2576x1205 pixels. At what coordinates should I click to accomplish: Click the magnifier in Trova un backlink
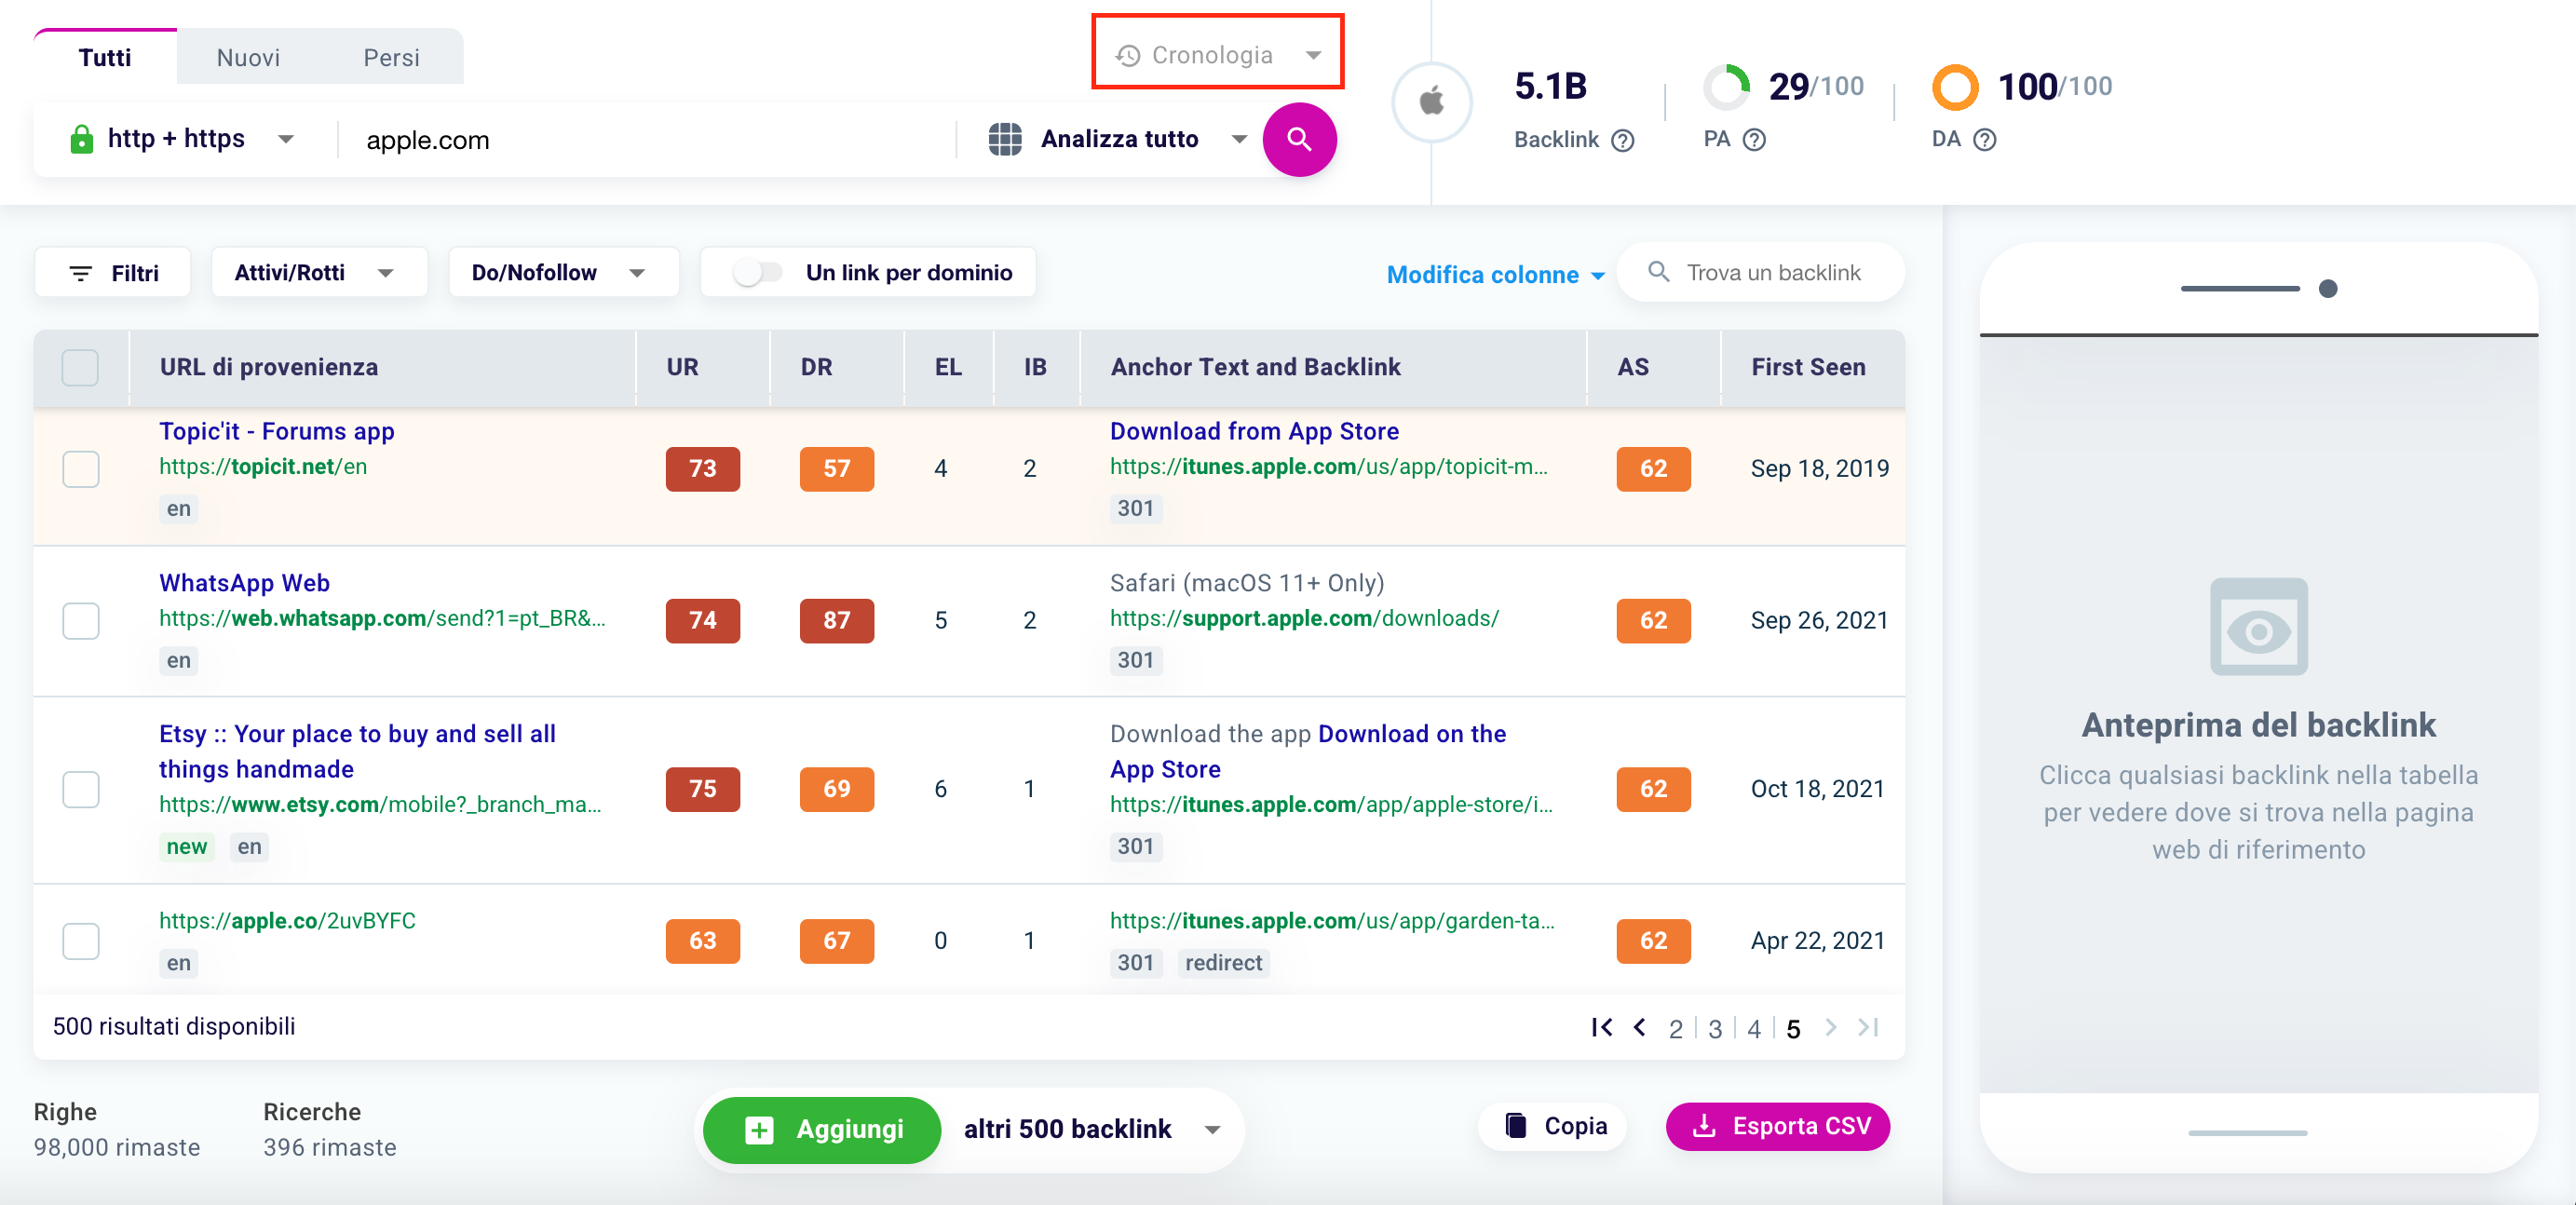[x=1659, y=272]
